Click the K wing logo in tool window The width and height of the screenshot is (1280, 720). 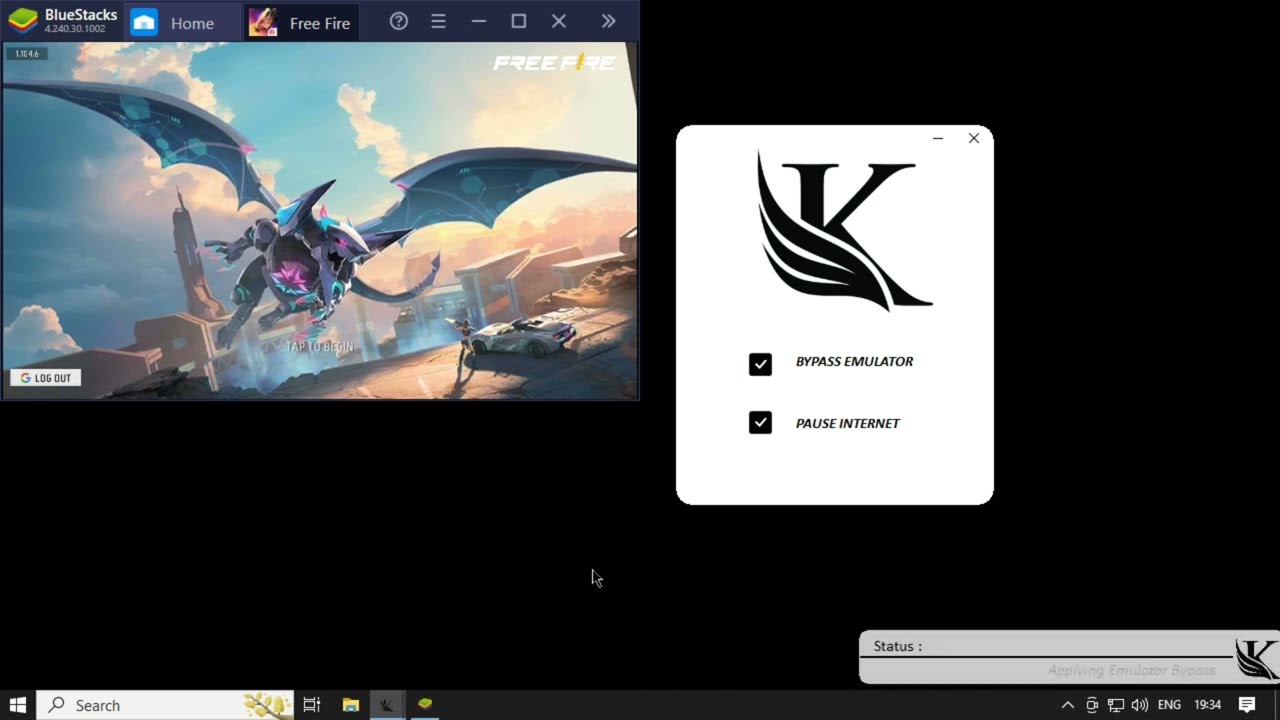[844, 231]
